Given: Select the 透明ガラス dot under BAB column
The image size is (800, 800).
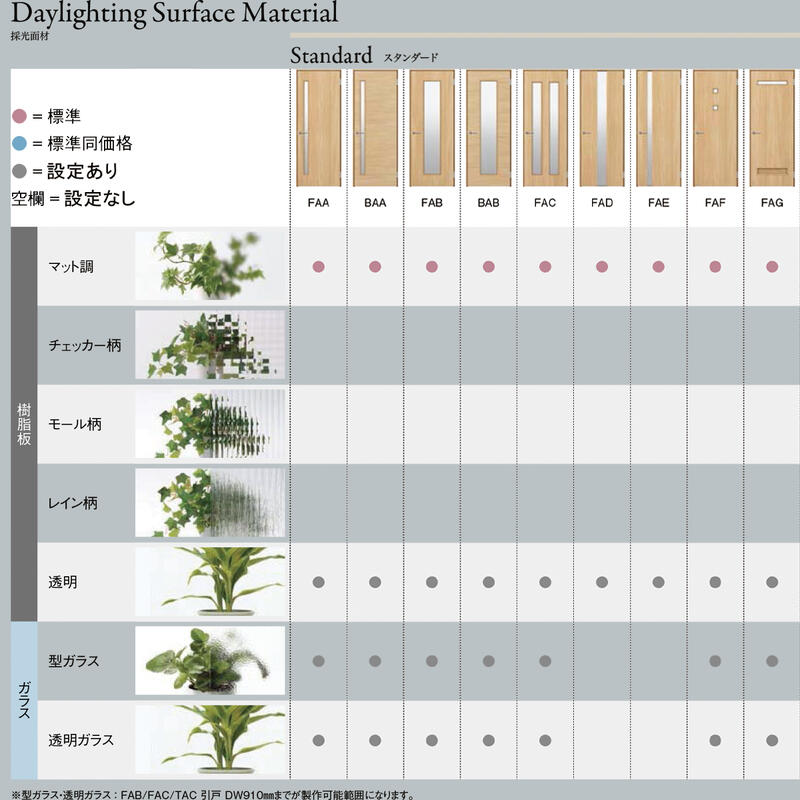Looking at the screenshot, I should [488, 740].
